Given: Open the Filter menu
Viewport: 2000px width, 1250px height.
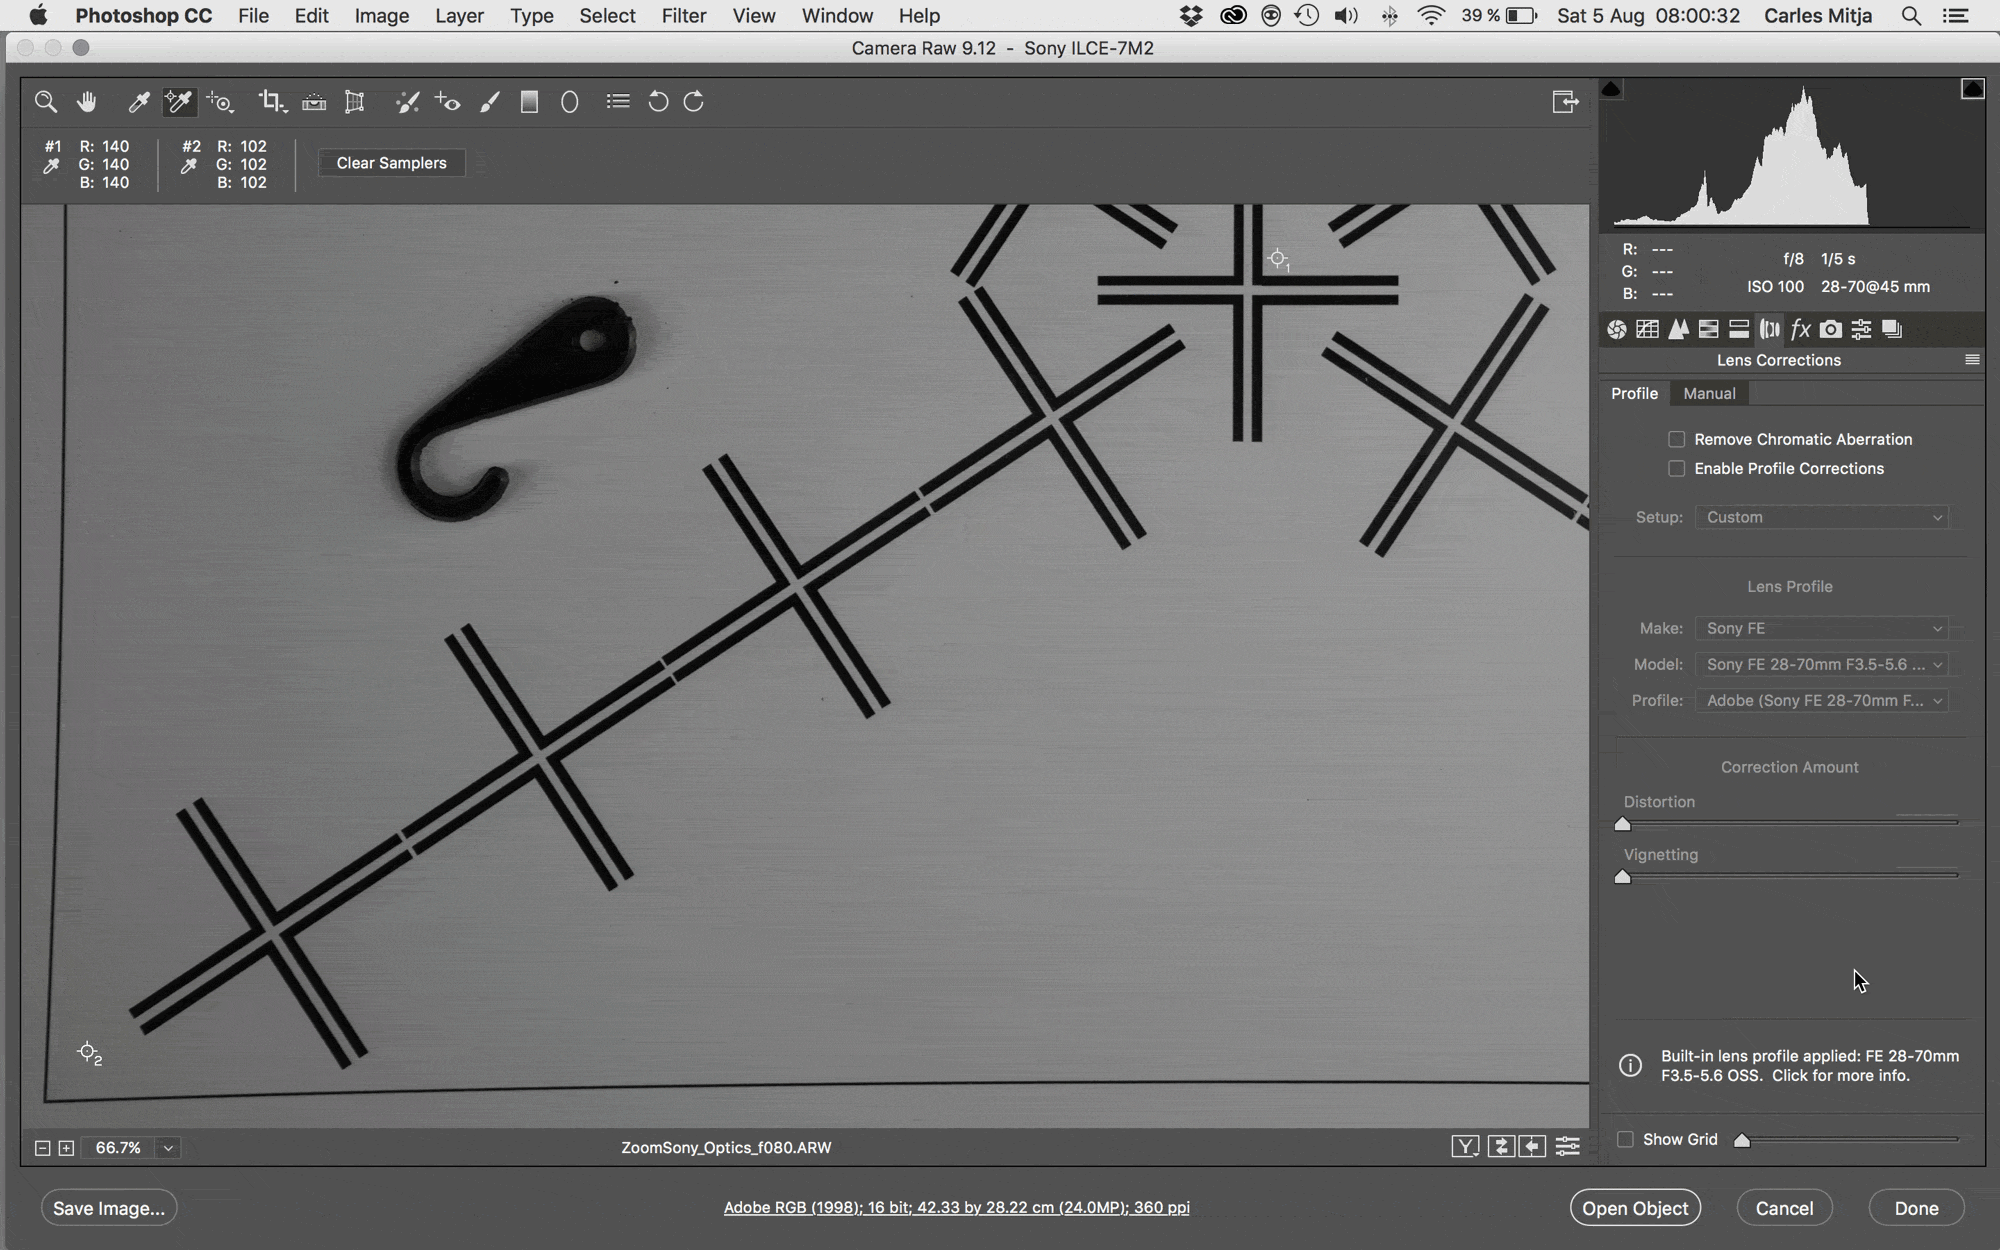Looking at the screenshot, I should tap(683, 16).
